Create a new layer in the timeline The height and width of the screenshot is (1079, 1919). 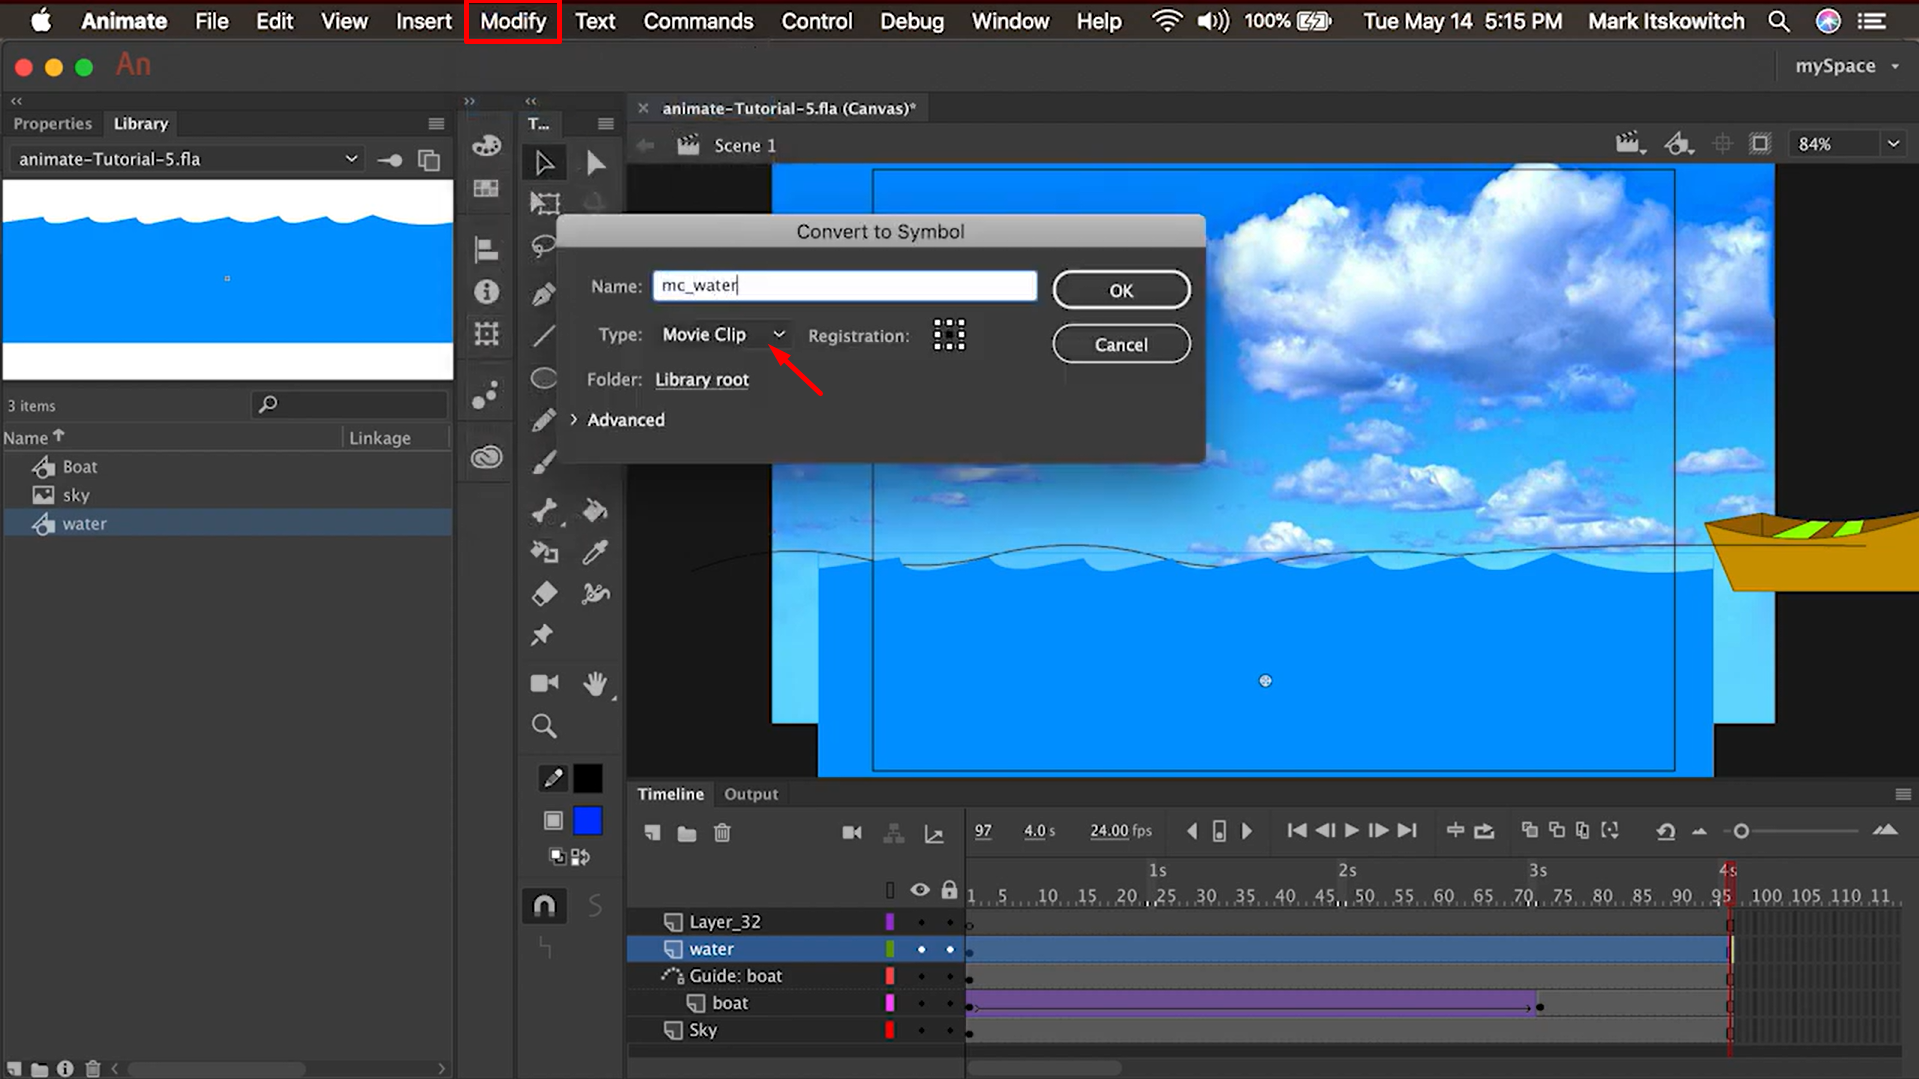(654, 834)
